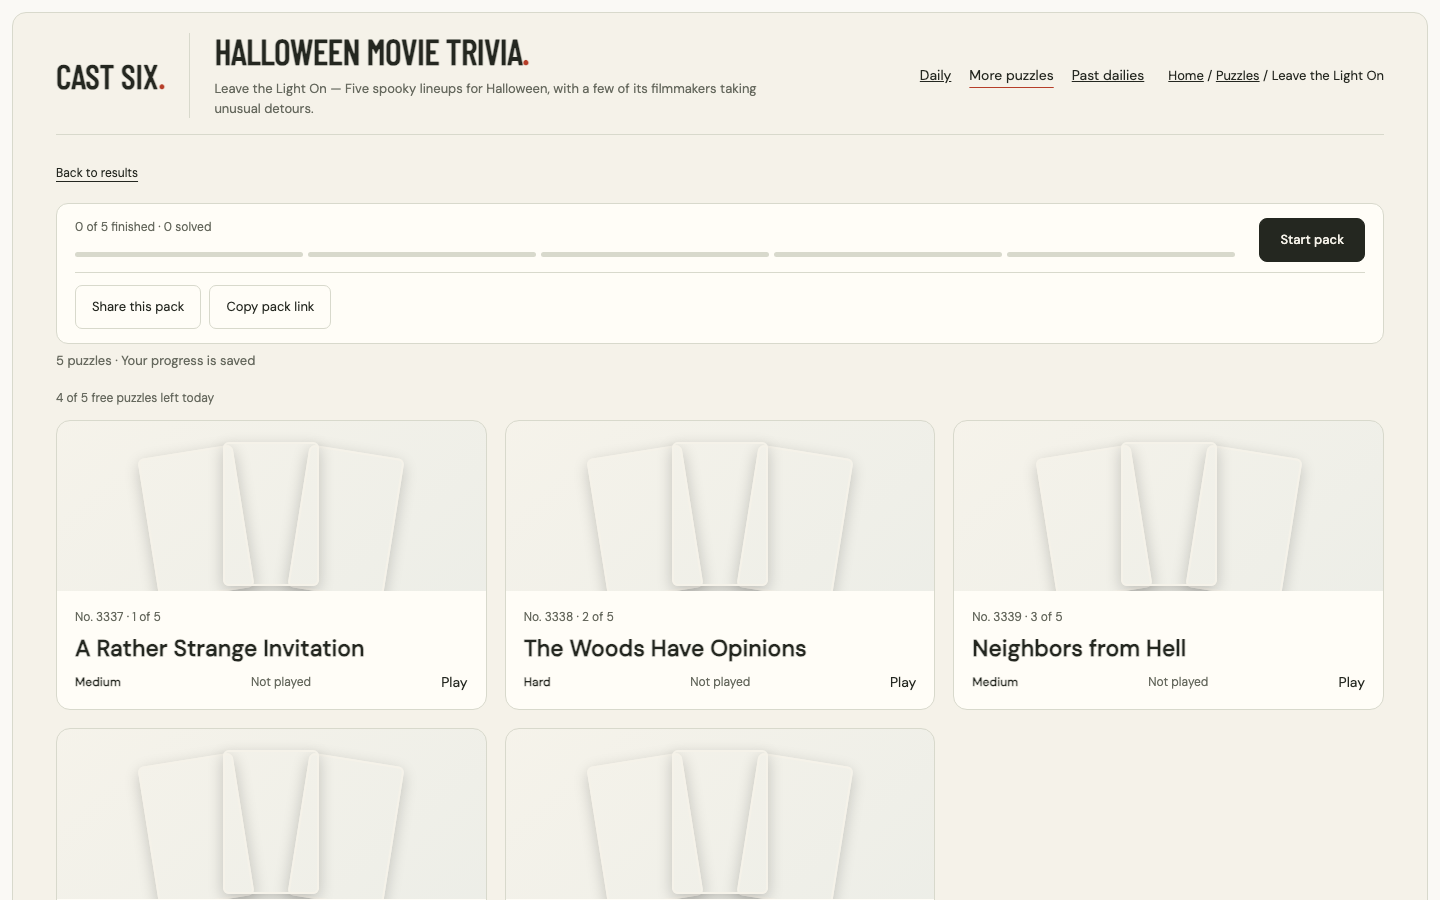Play The Woods Have Opinions puzzle
This screenshot has width=1440, height=900.
click(903, 682)
